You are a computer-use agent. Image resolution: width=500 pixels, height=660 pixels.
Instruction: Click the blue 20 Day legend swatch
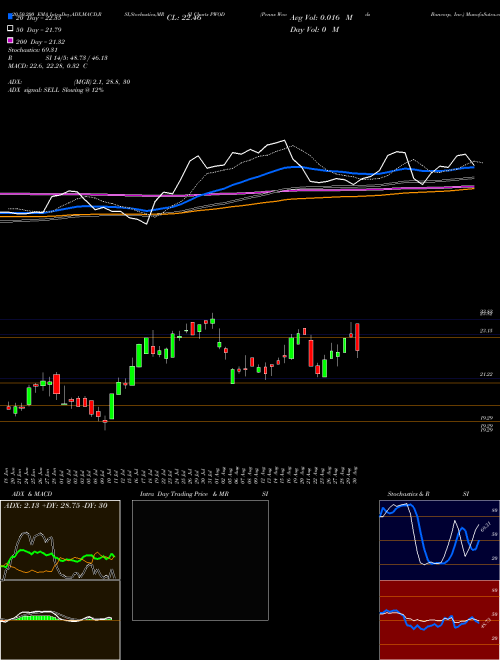11,17
